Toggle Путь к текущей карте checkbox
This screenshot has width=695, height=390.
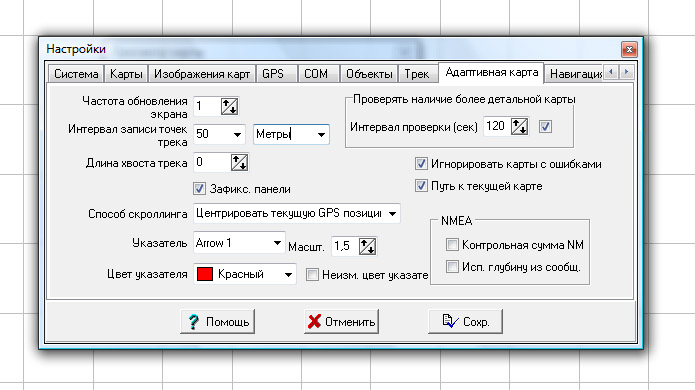421,185
